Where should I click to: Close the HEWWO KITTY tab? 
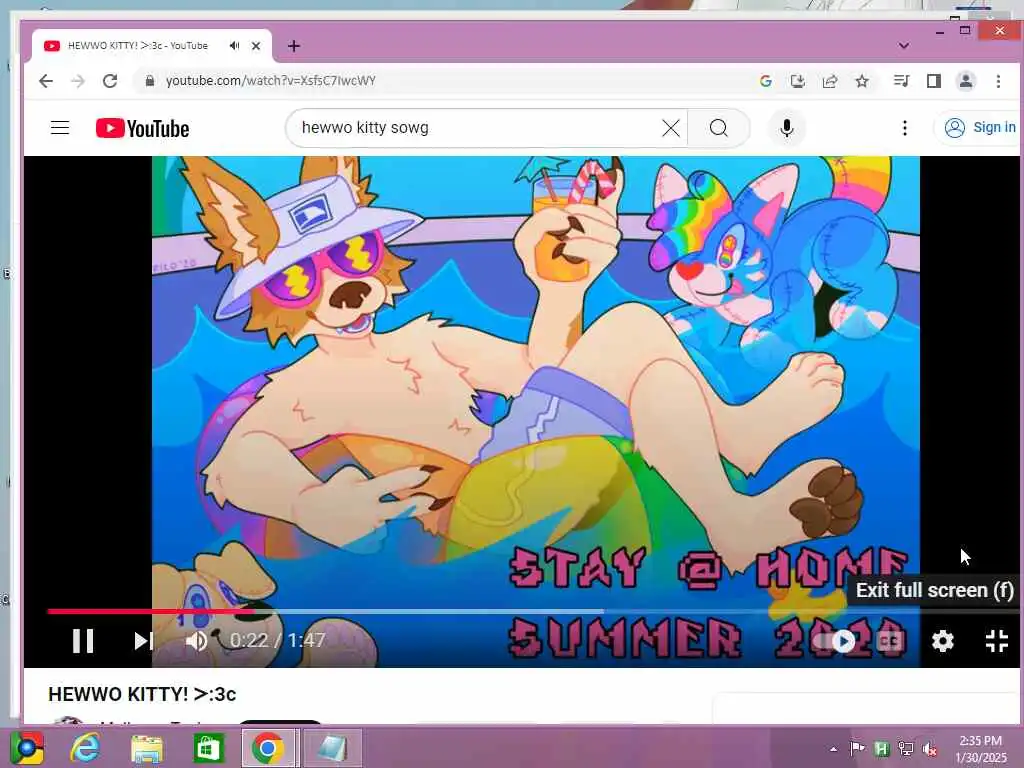click(256, 46)
